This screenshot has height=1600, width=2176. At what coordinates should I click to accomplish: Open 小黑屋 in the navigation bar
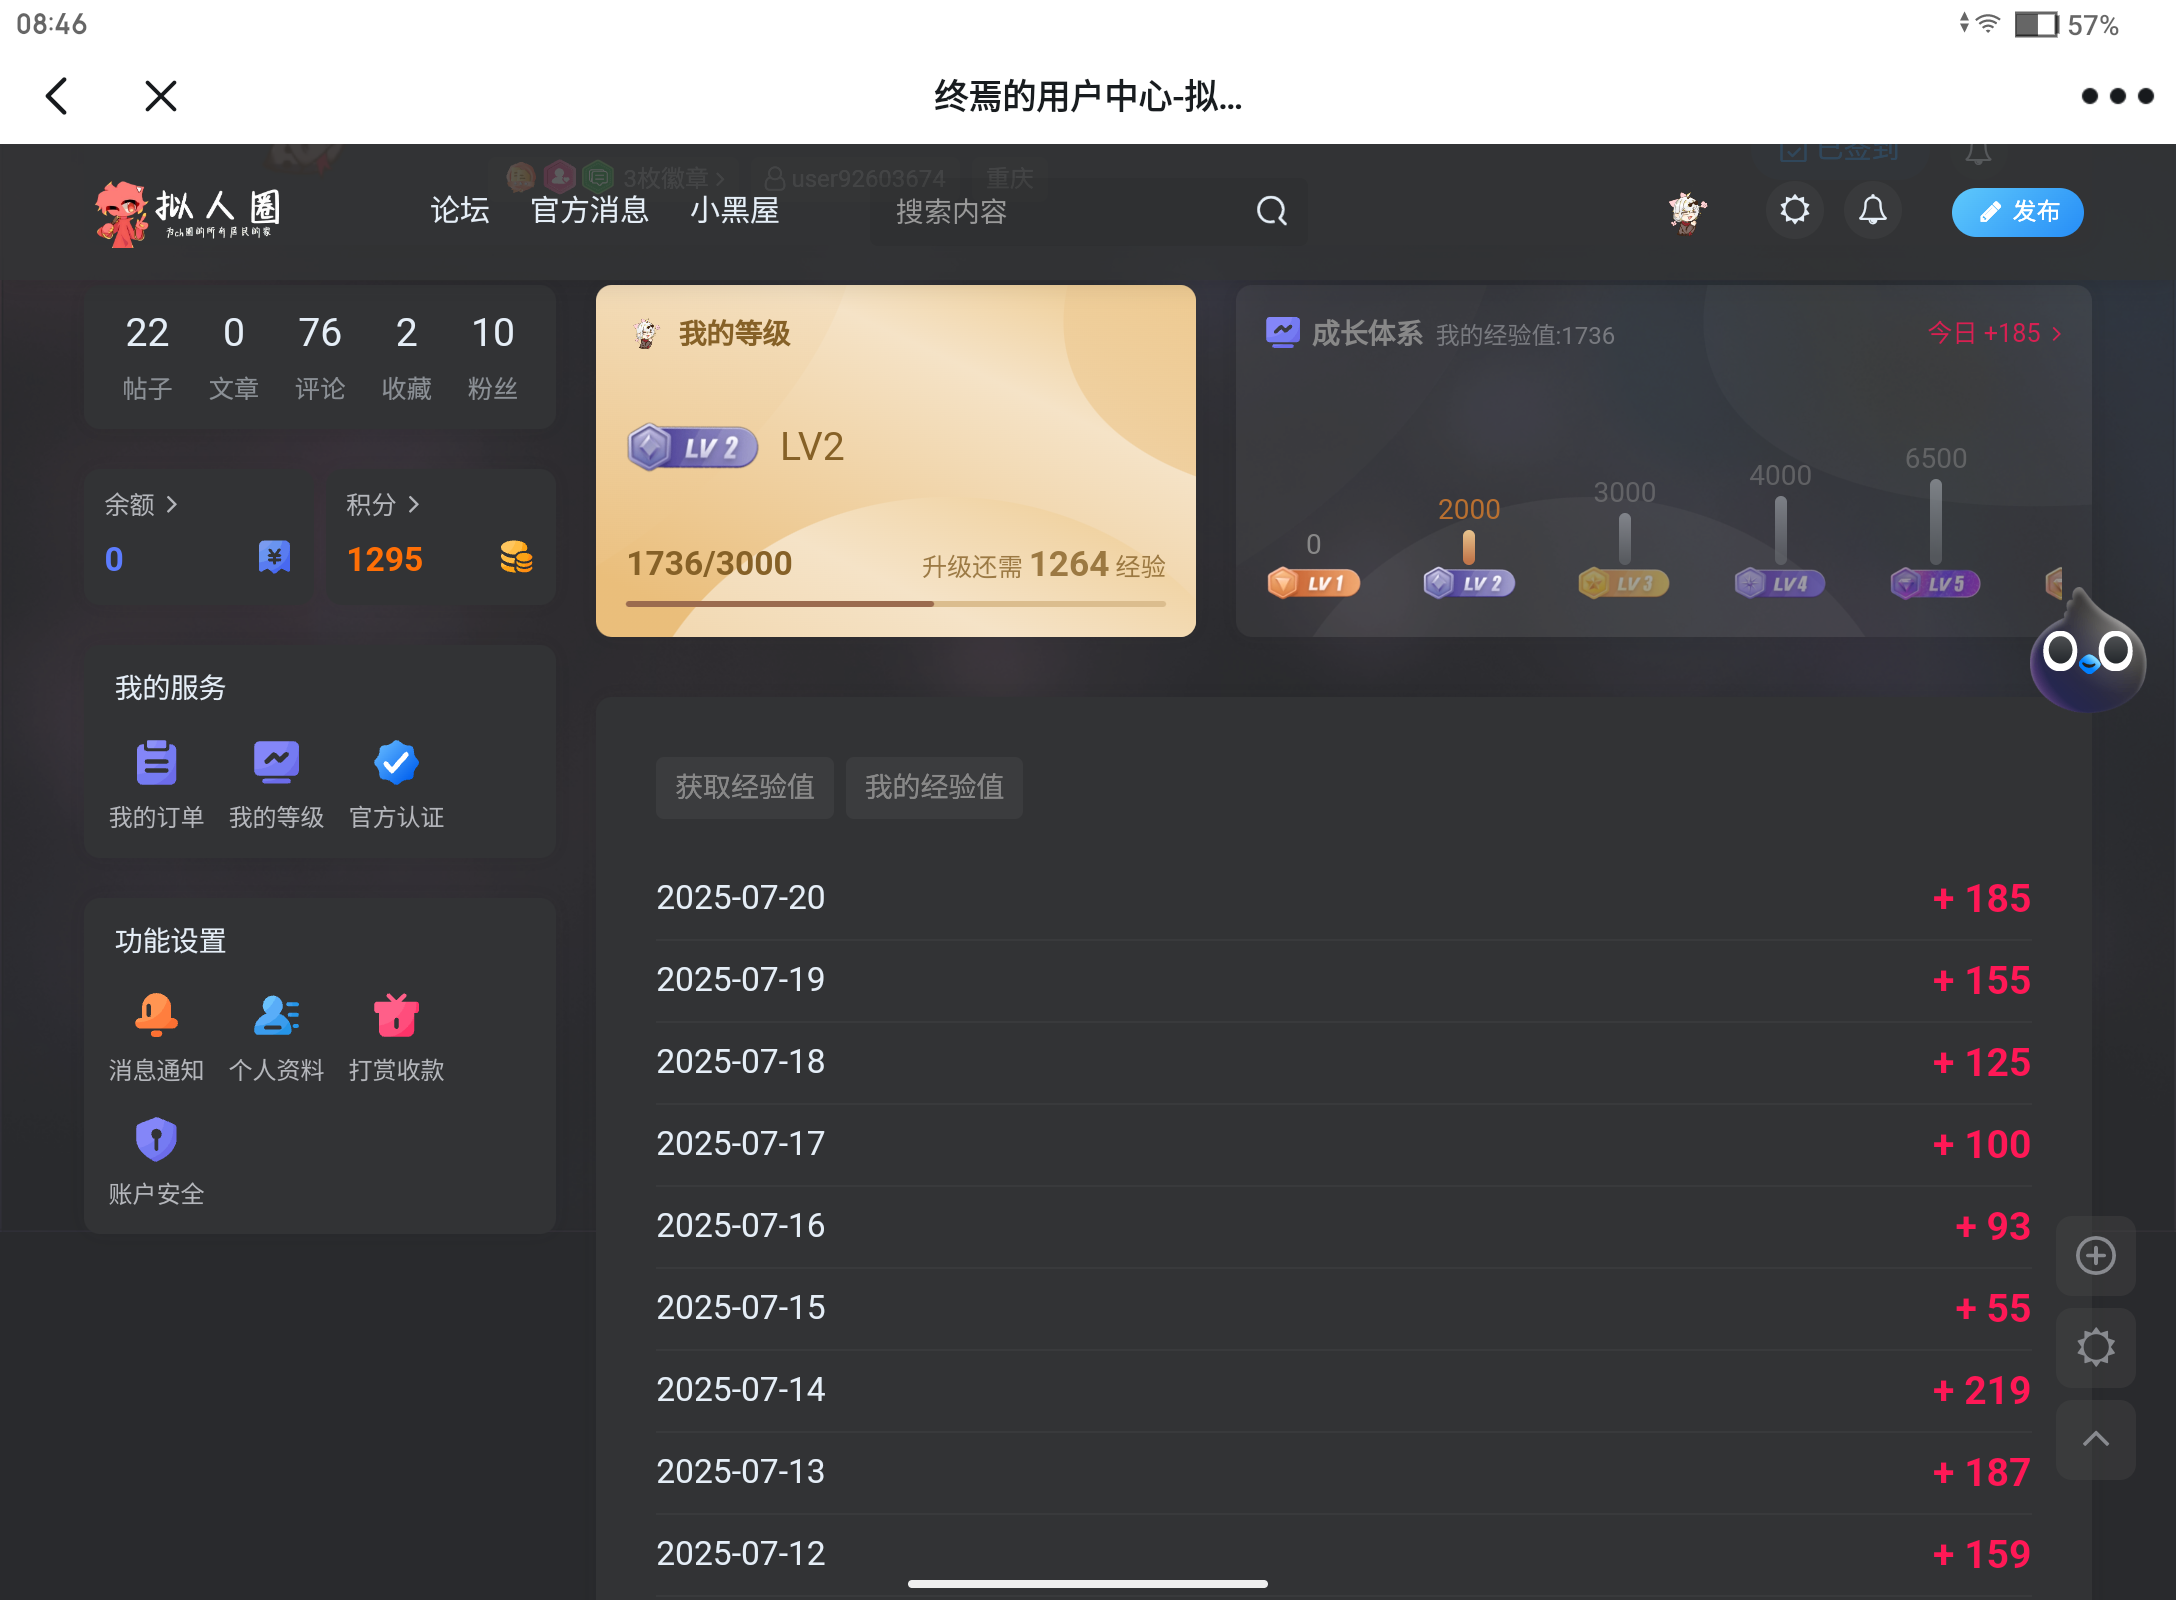tap(735, 210)
